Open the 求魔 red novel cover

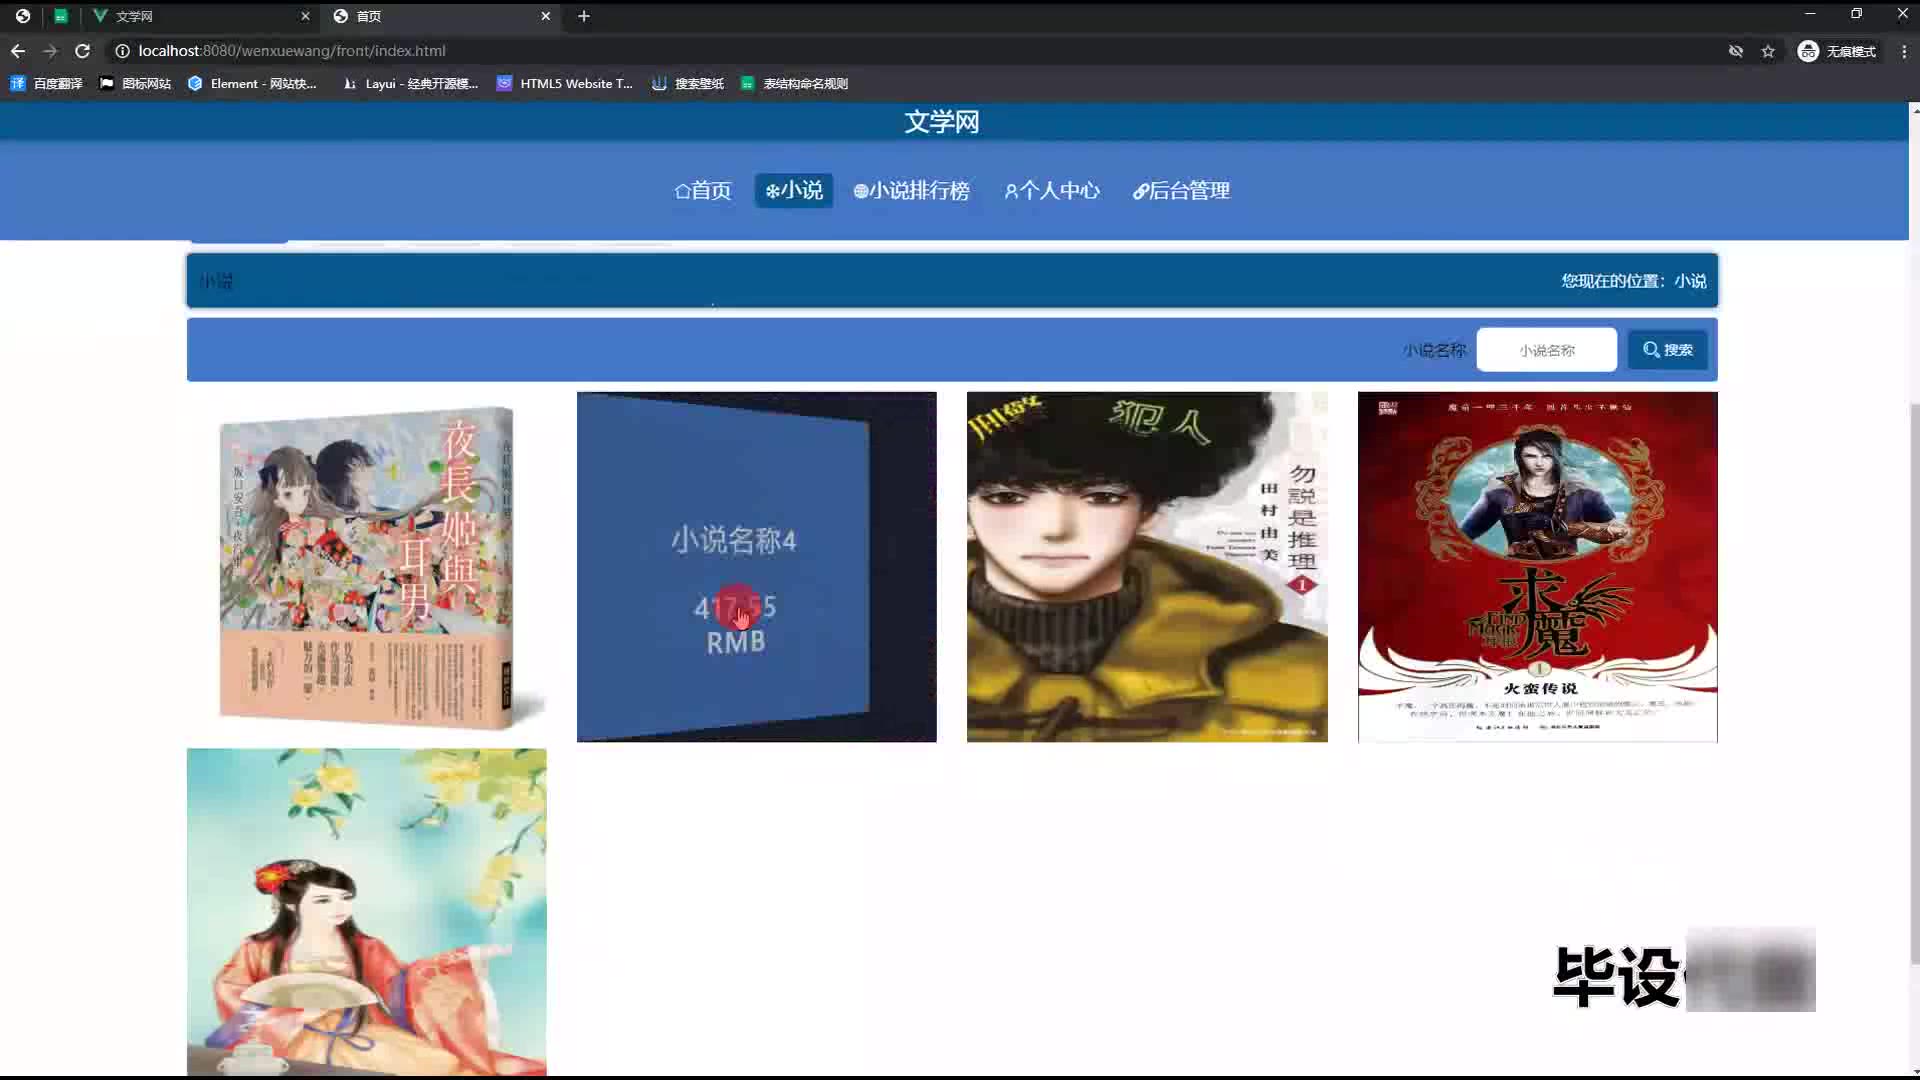click(1537, 566)
